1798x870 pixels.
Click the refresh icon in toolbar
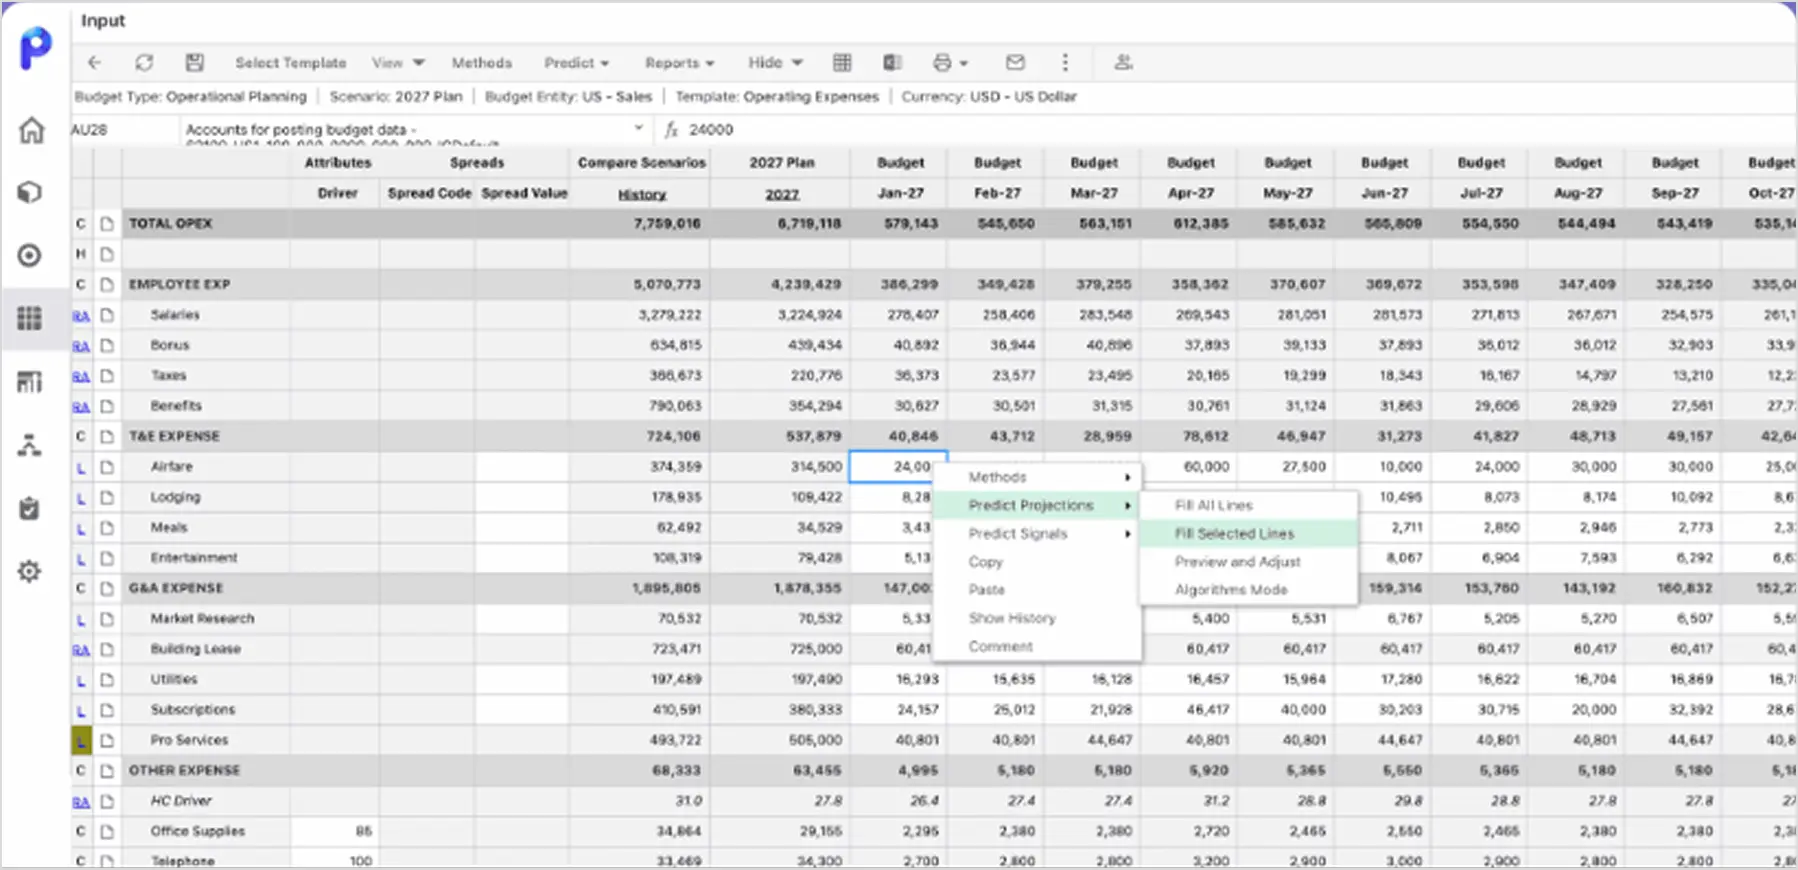(x=144, y=62)
